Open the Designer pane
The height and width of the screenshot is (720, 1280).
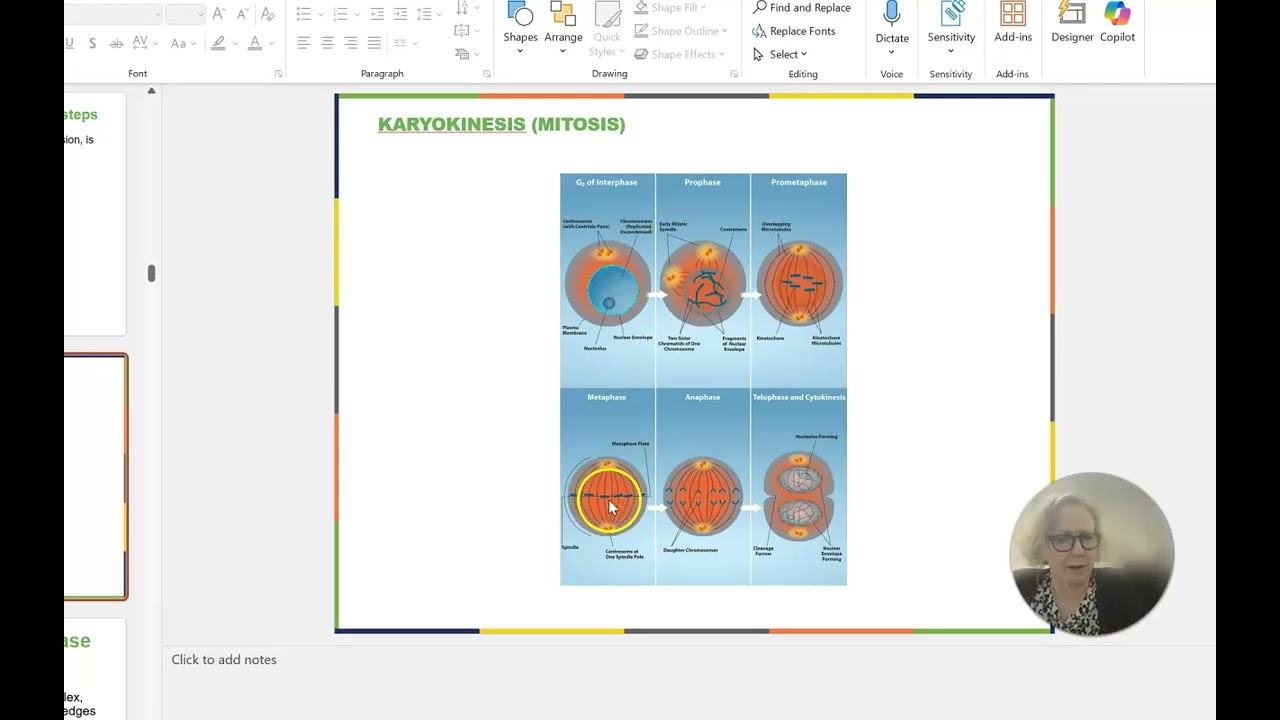[x=1072, y=24]
